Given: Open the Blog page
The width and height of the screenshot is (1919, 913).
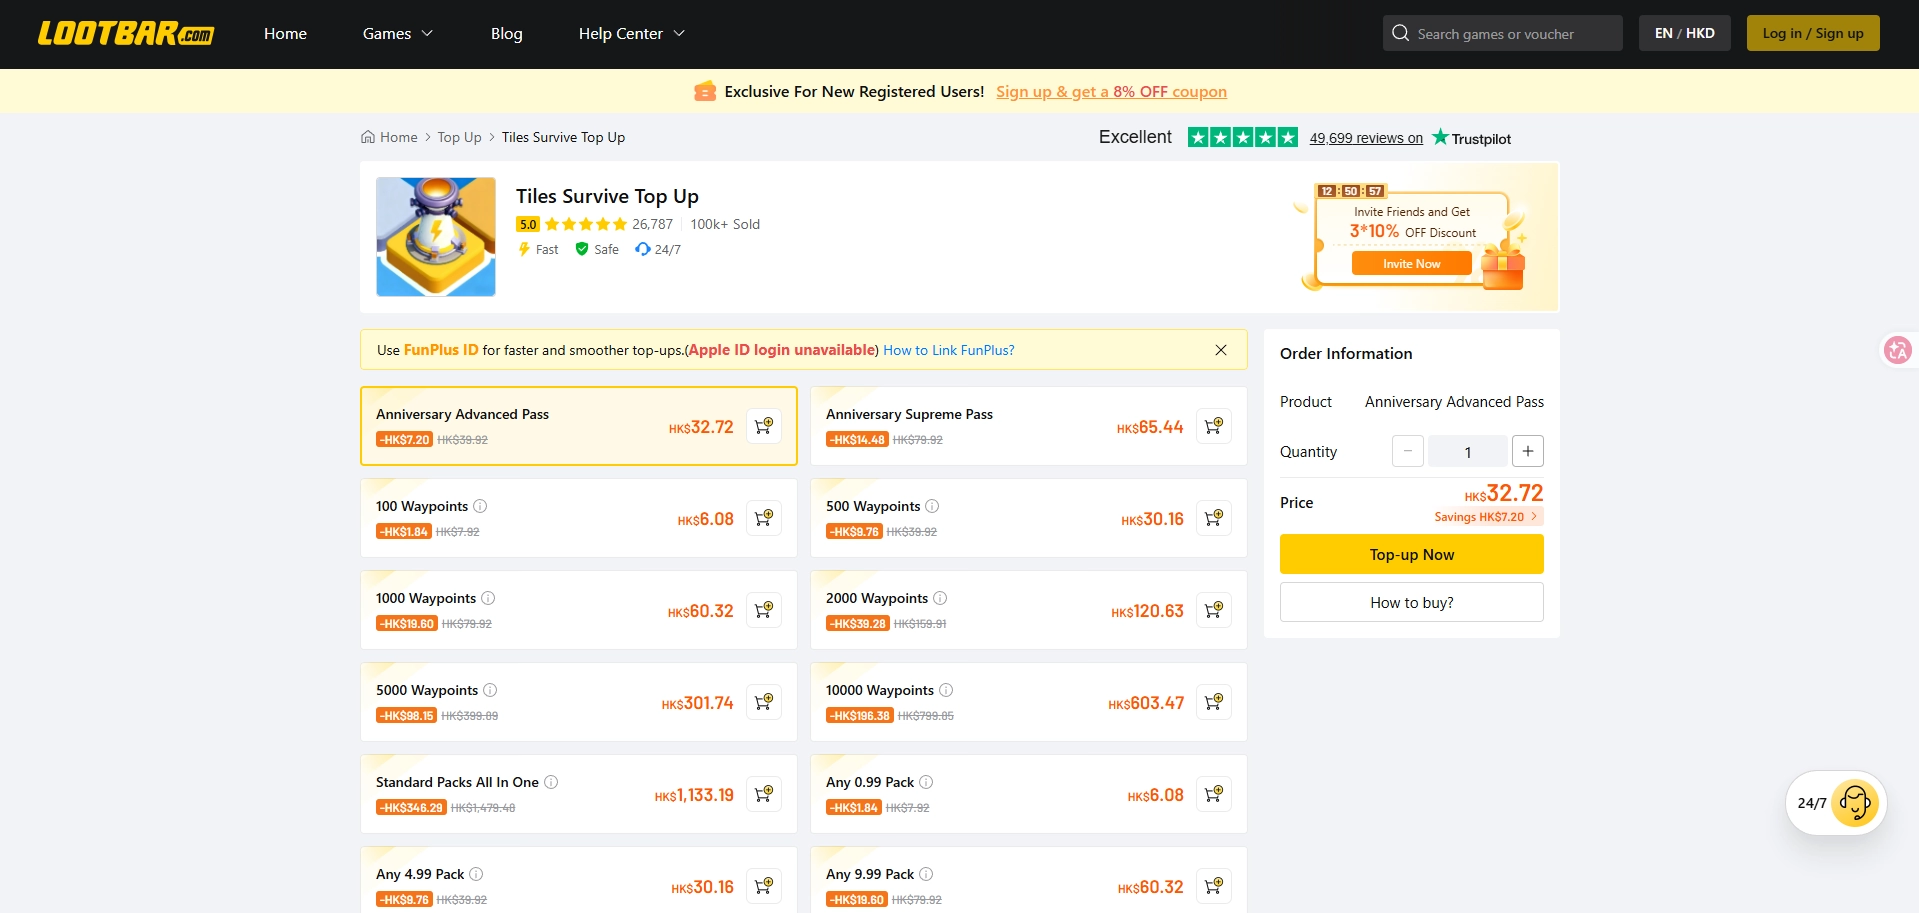Looking at the screenshot, I should pos(507,33).
